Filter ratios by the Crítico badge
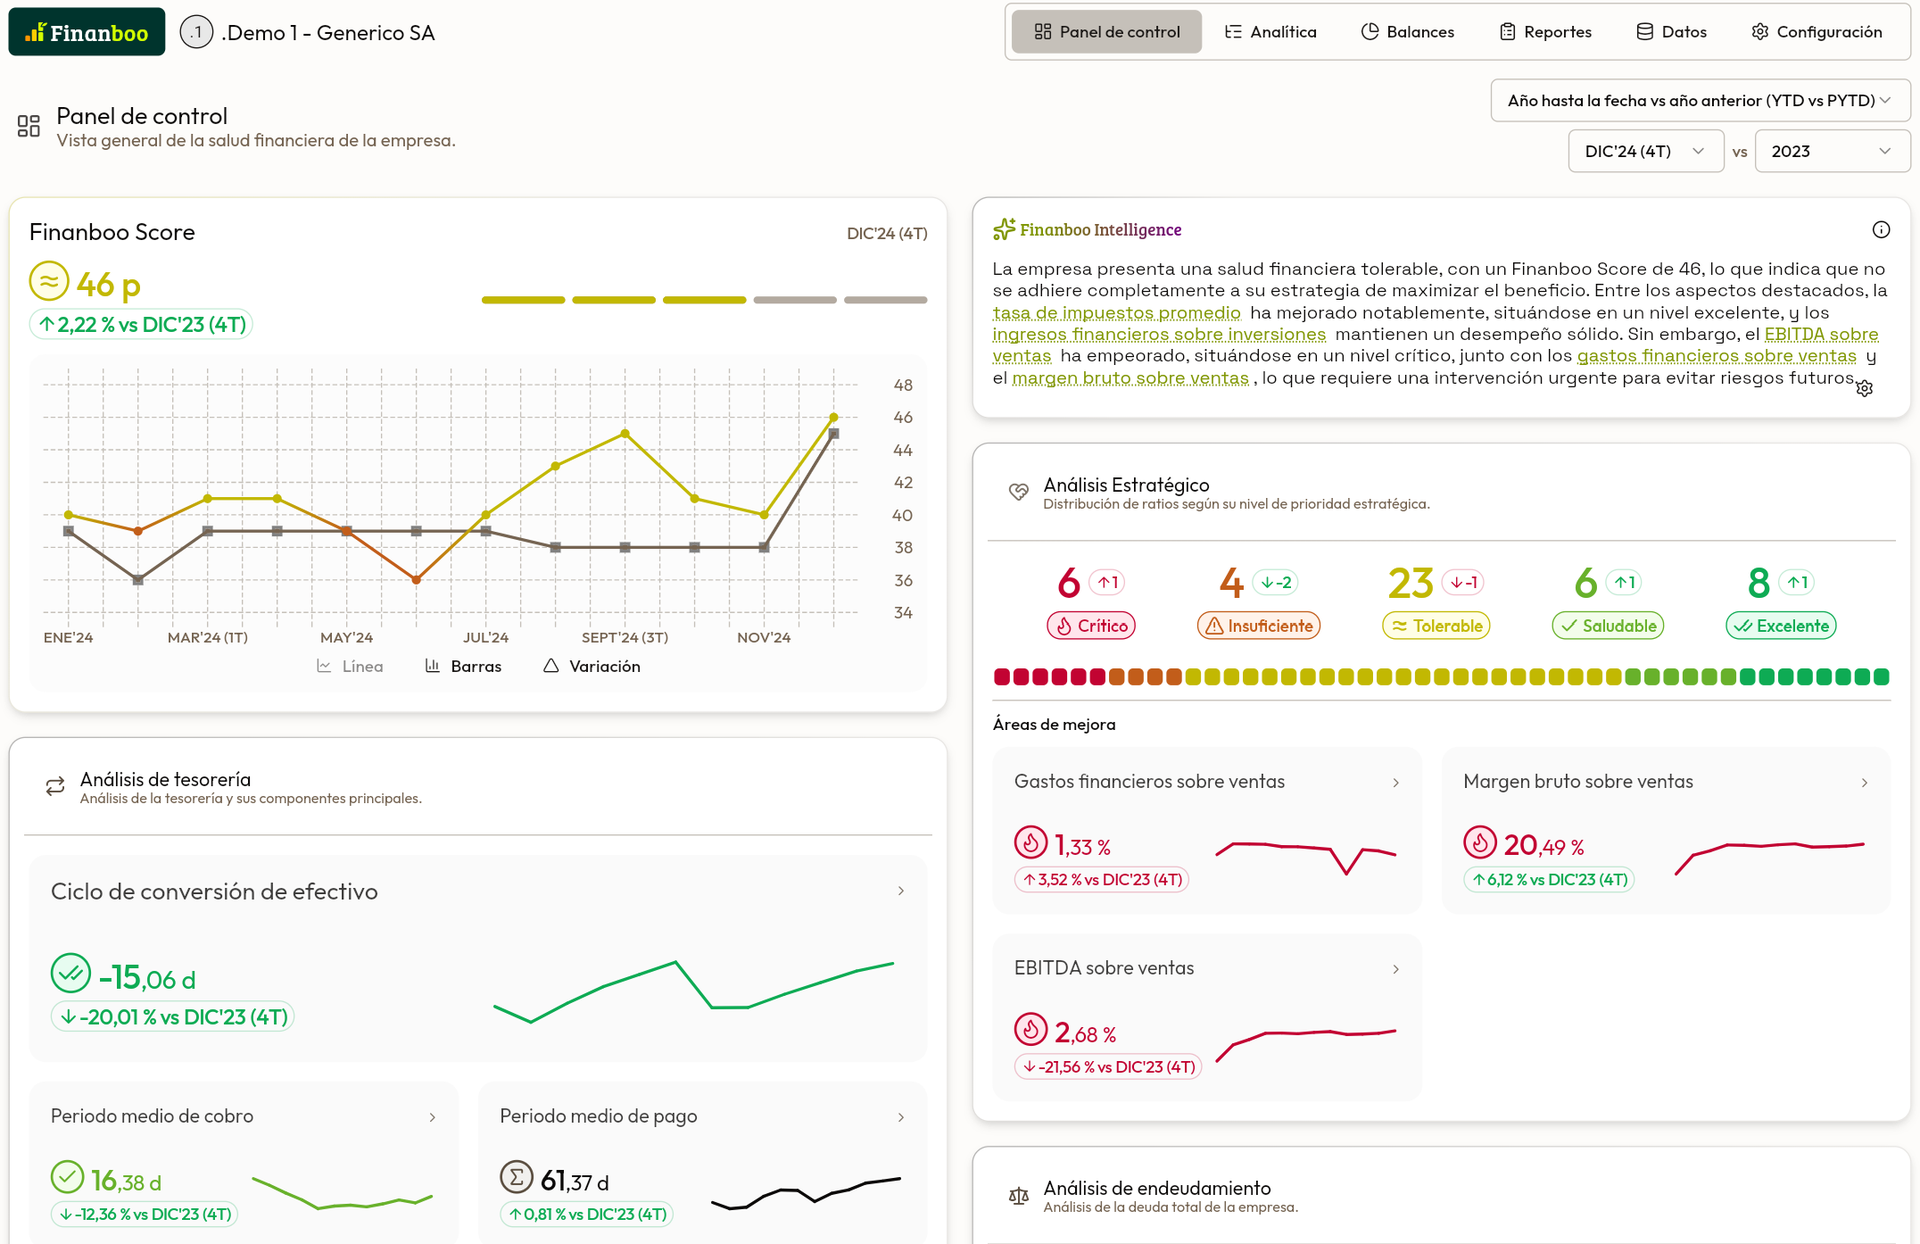The image size is (1920, 1244). pyautogui.click(x=1090, y=626)
